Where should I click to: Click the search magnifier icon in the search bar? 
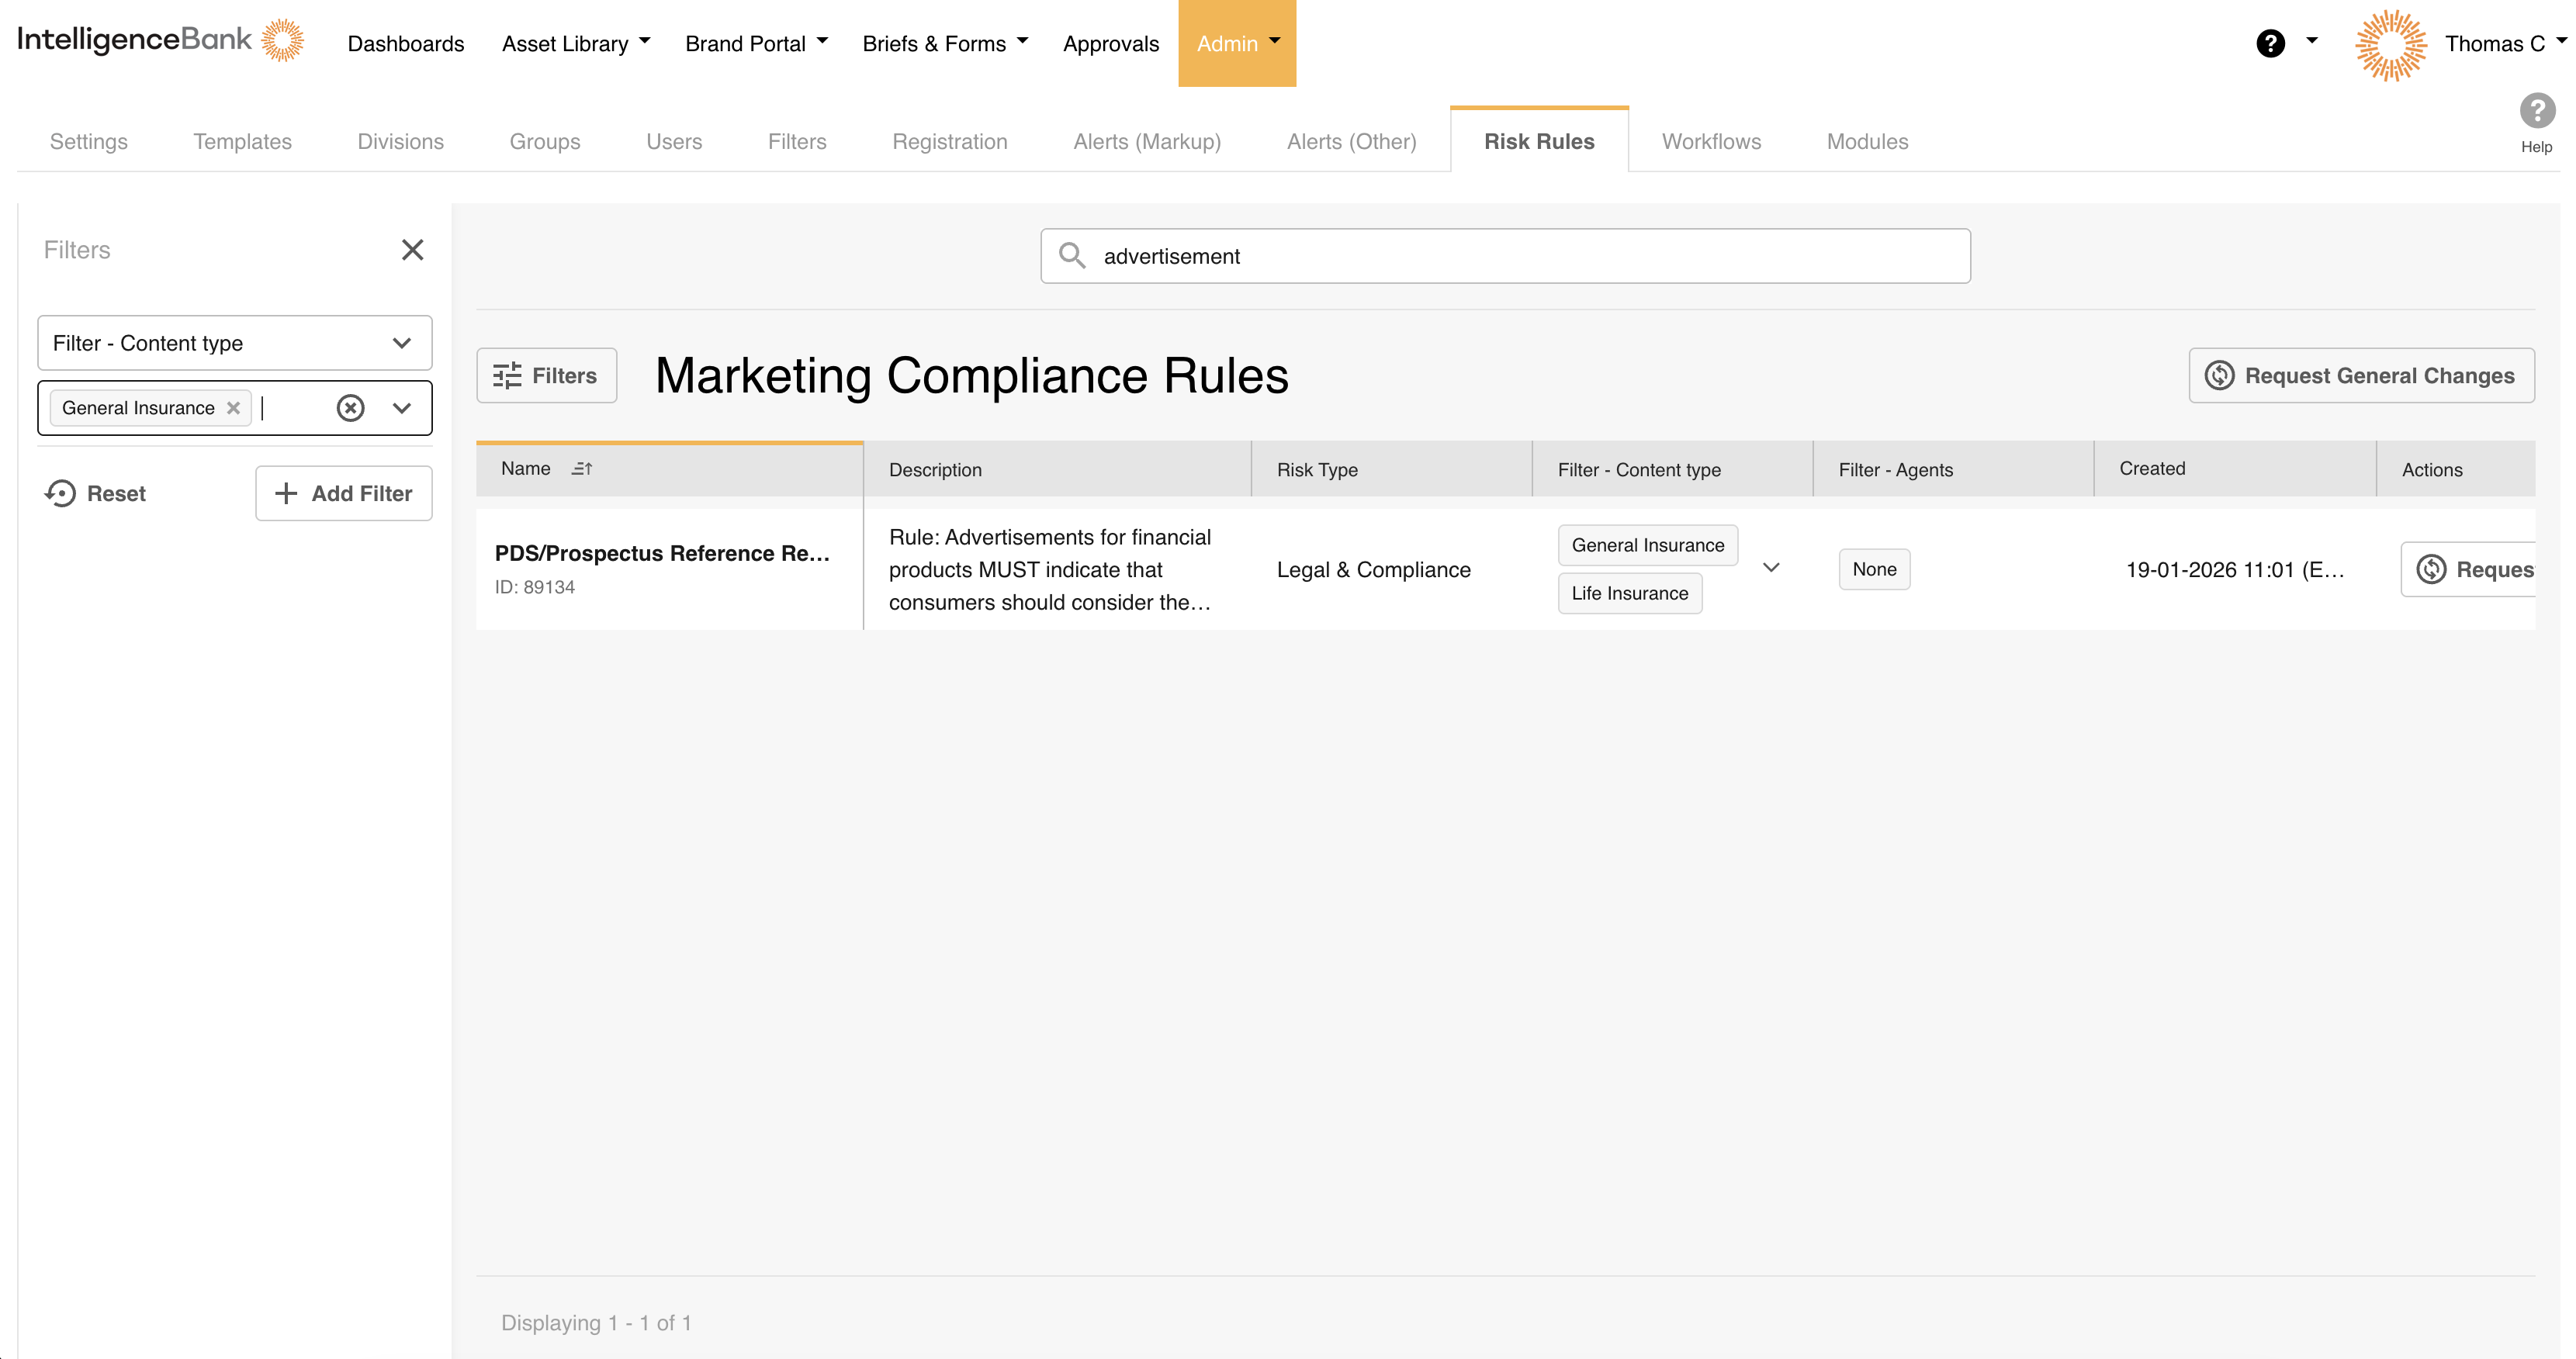click(1073, 256)
